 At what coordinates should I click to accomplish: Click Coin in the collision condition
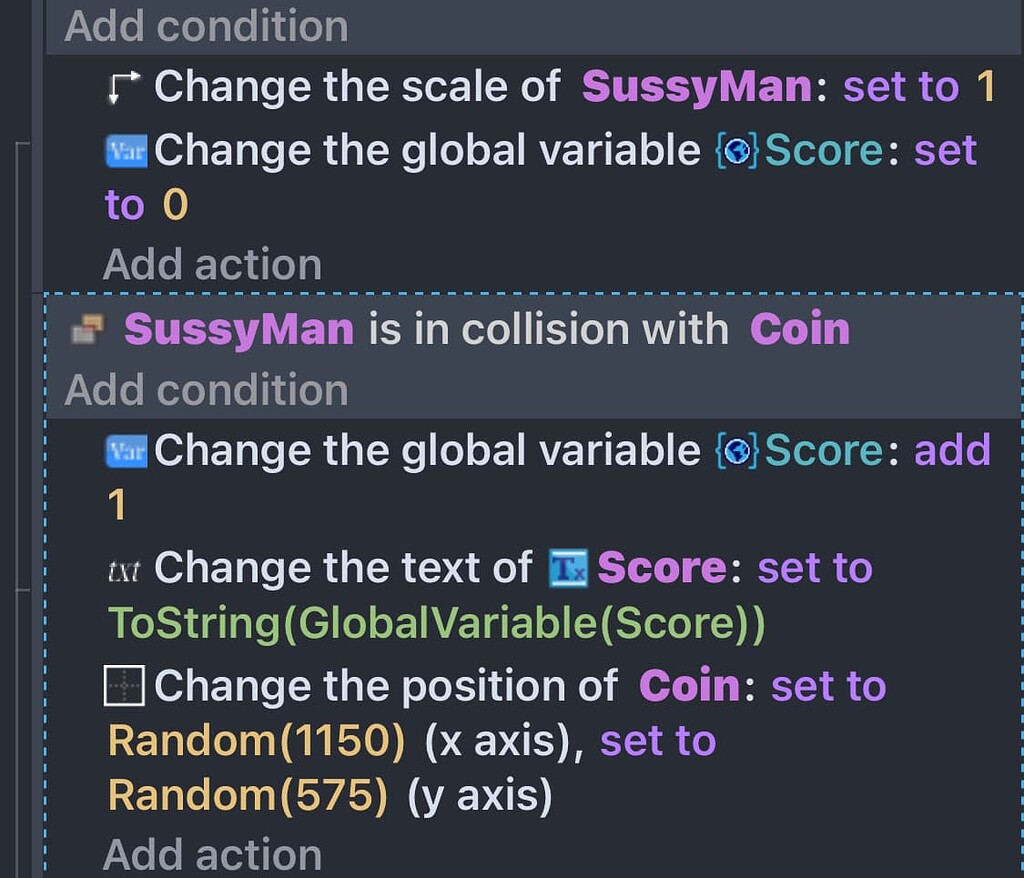(x=800, y=328)
